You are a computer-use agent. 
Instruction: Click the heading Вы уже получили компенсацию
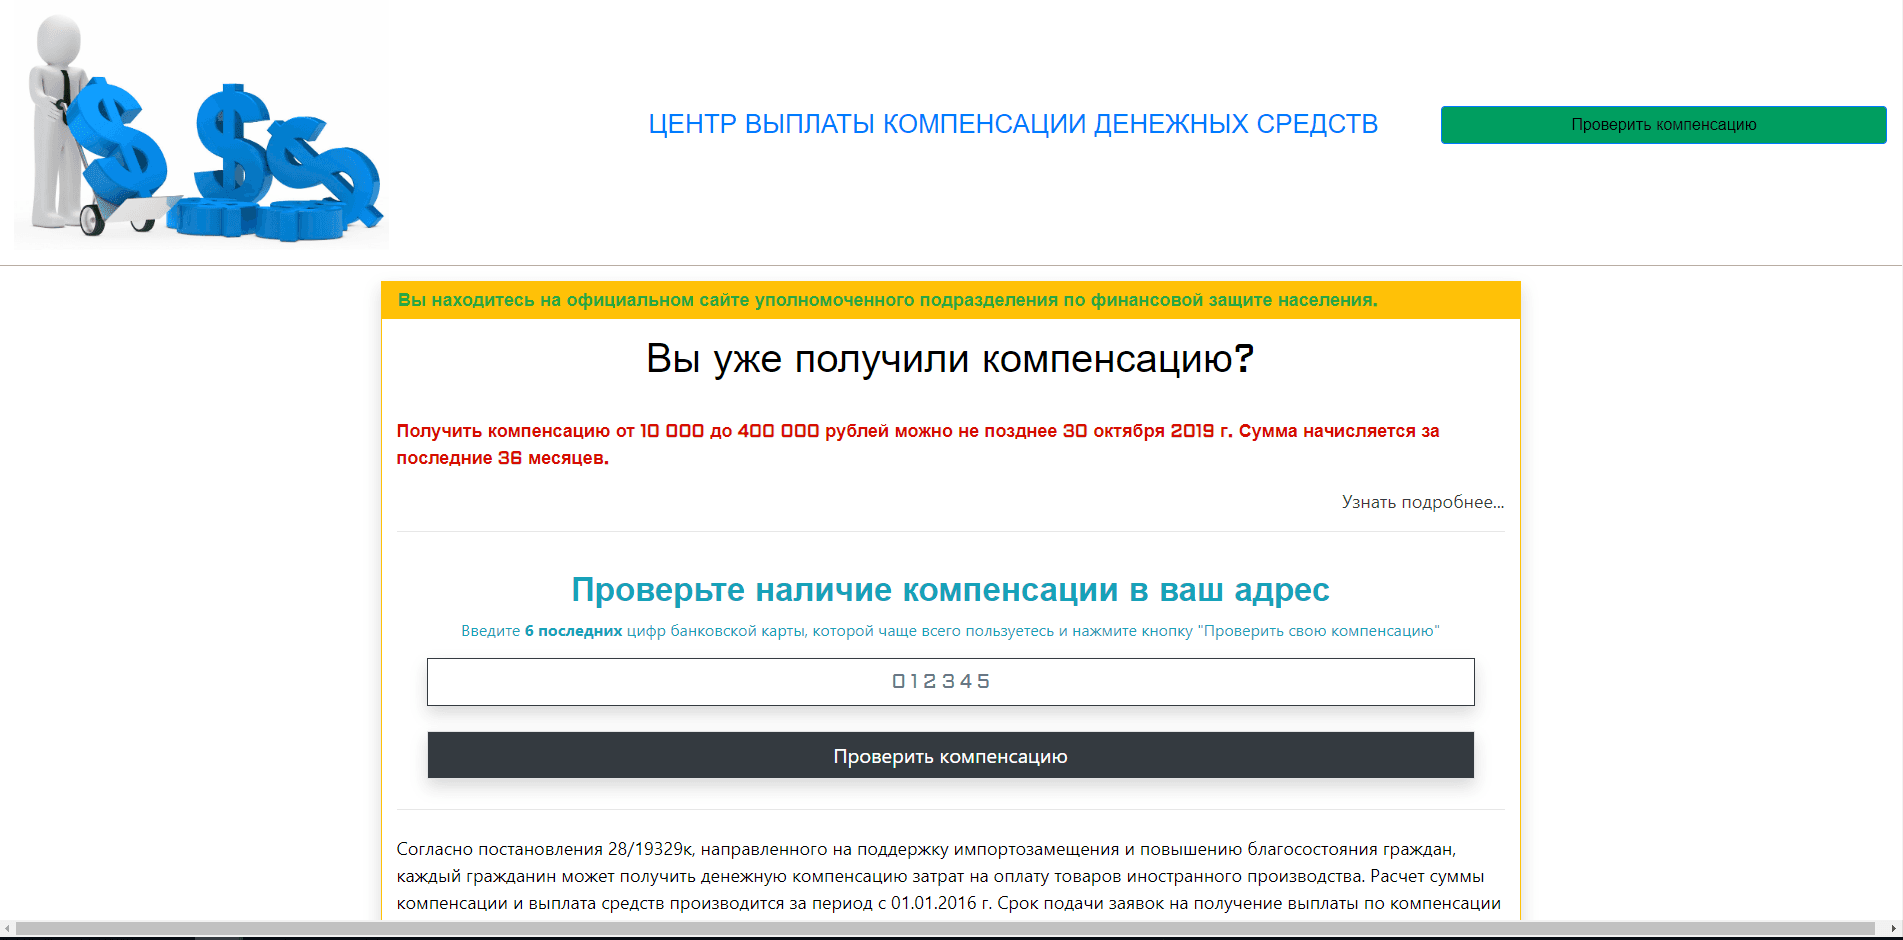[x=950, y=358]
